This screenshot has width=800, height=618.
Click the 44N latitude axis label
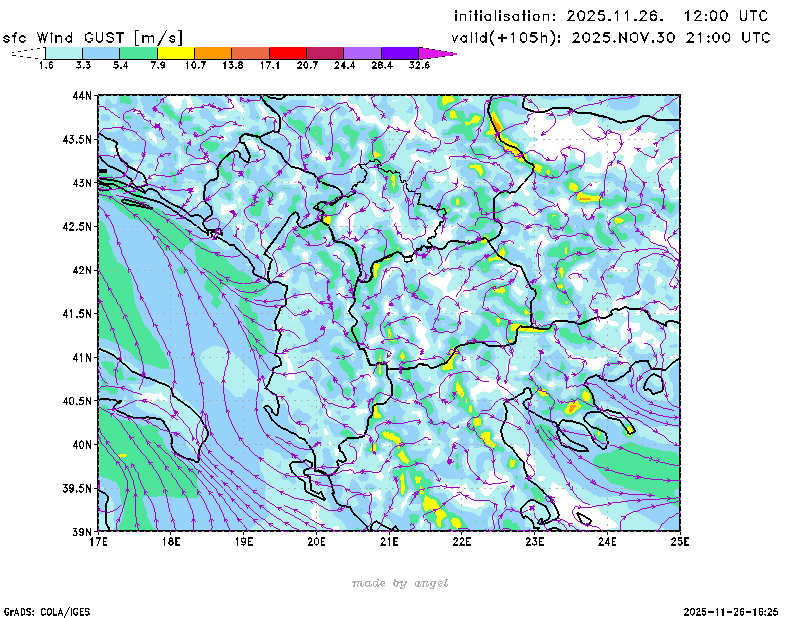tap(82, 96)
